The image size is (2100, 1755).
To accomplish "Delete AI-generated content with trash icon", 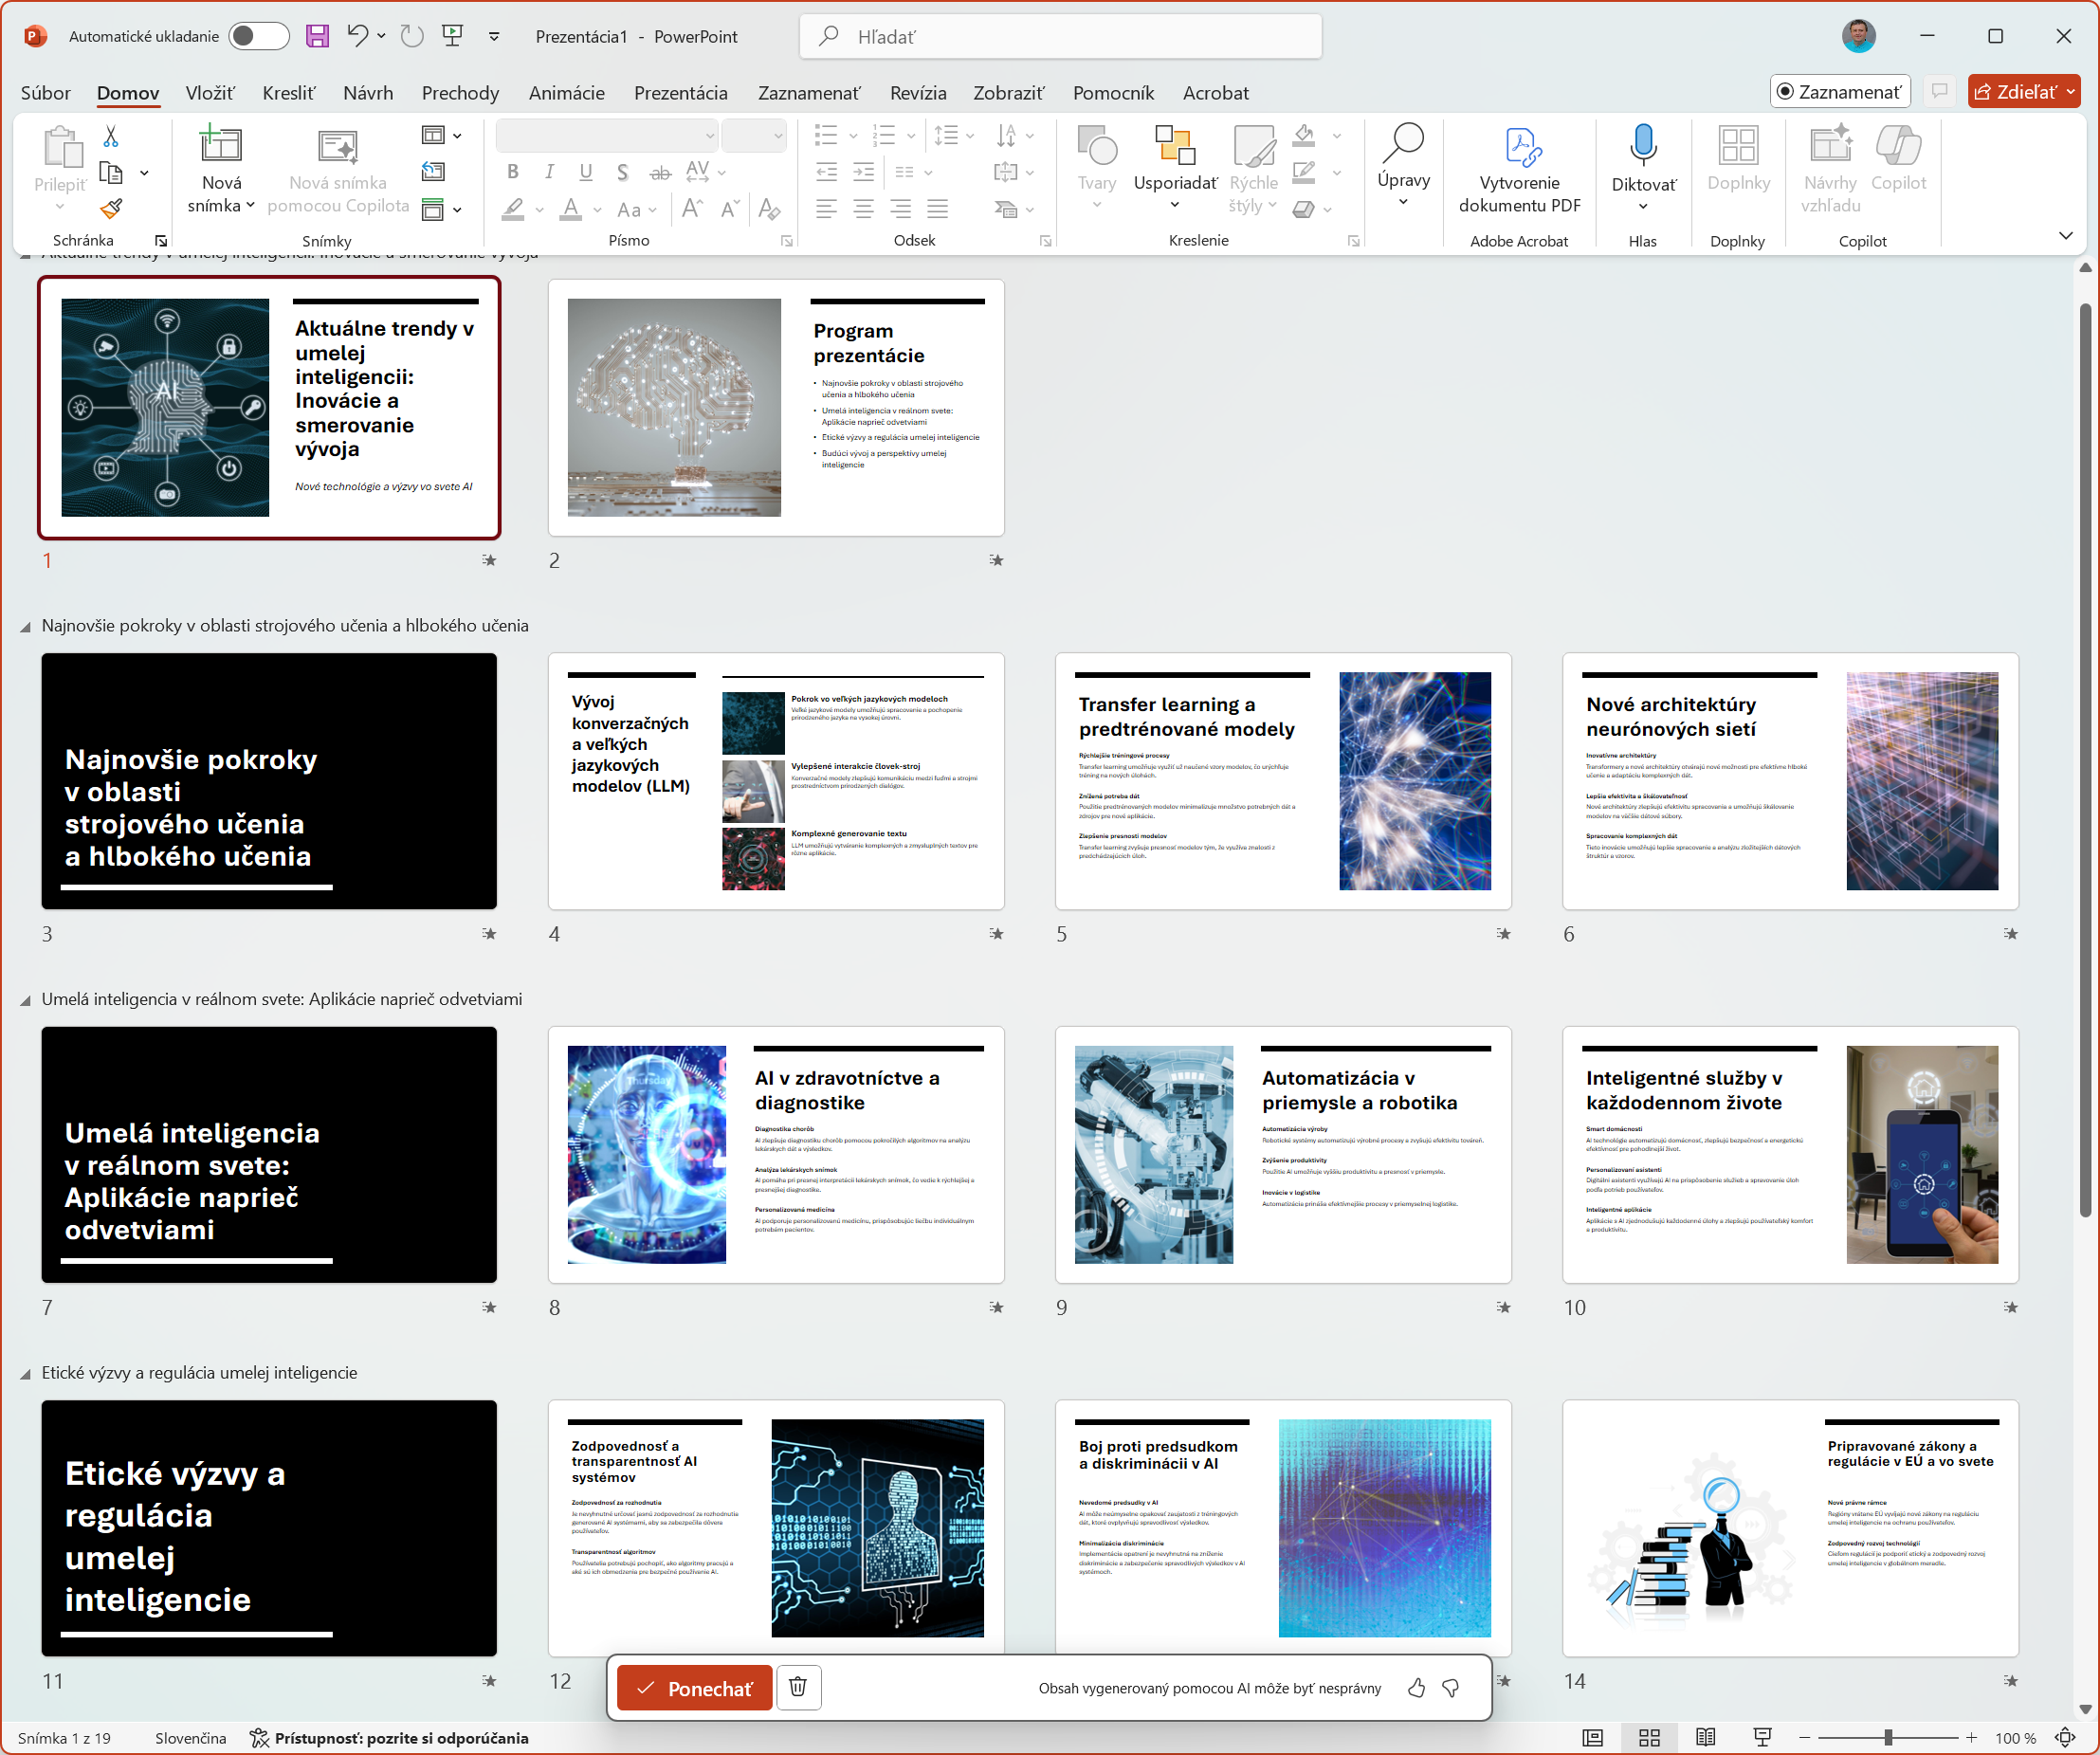I will [x=797, y=1688].
